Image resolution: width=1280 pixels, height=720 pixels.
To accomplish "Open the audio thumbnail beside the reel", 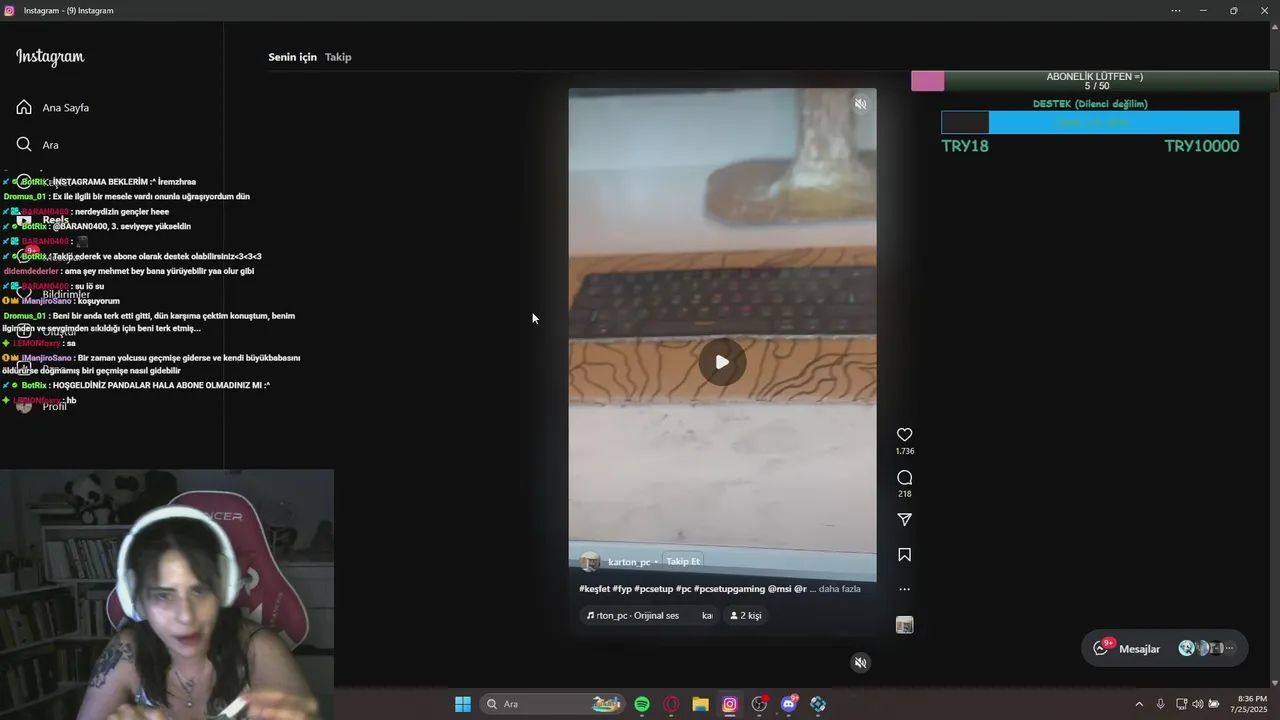I will pyautogui.click(x=904, y=625).
